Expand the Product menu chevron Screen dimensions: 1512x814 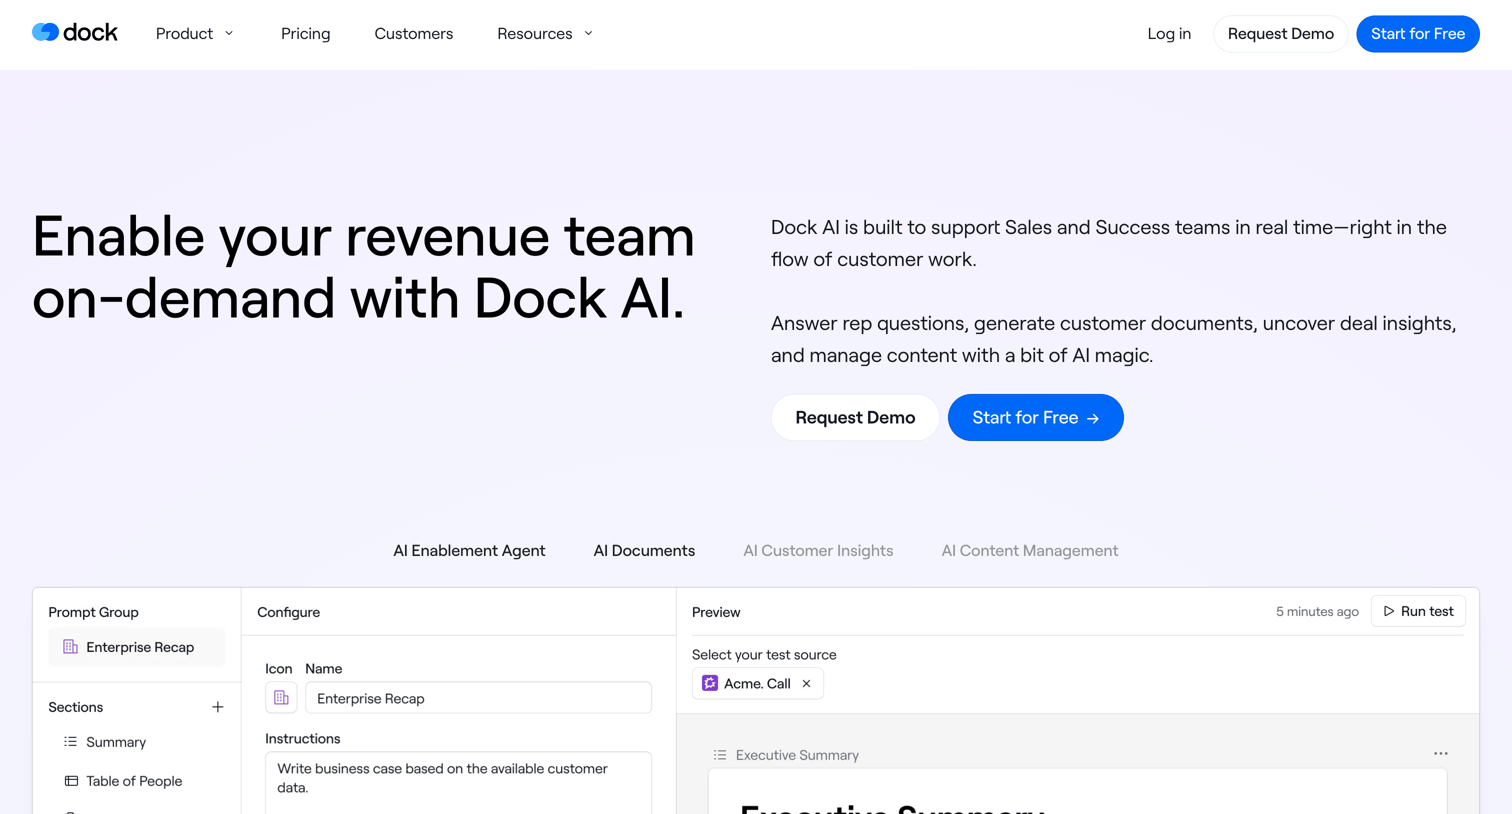pyautogui.click(x=229, y=34)
